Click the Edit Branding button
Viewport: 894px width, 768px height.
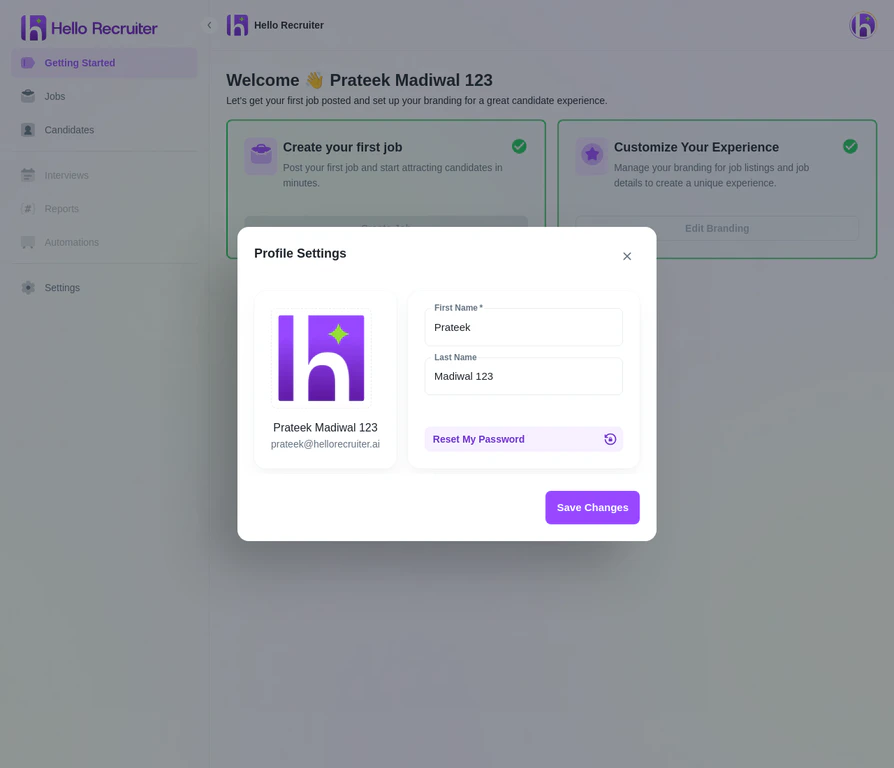716,228
